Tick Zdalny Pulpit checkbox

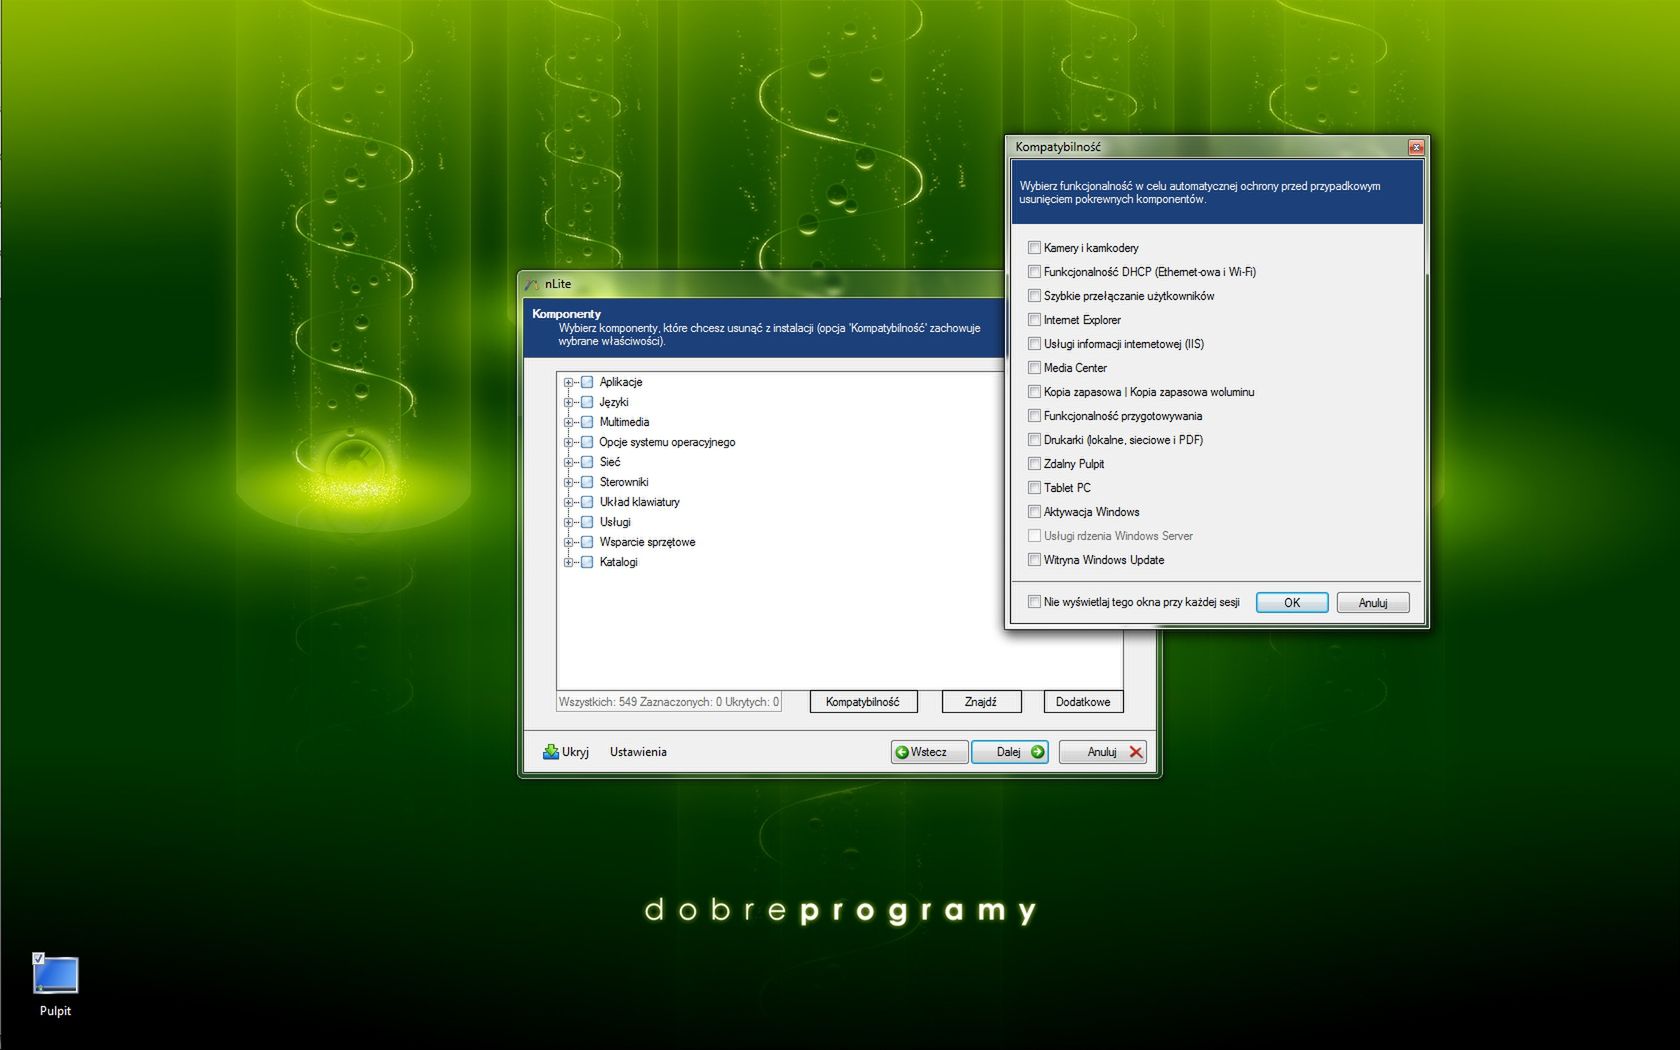[1034, 463]
